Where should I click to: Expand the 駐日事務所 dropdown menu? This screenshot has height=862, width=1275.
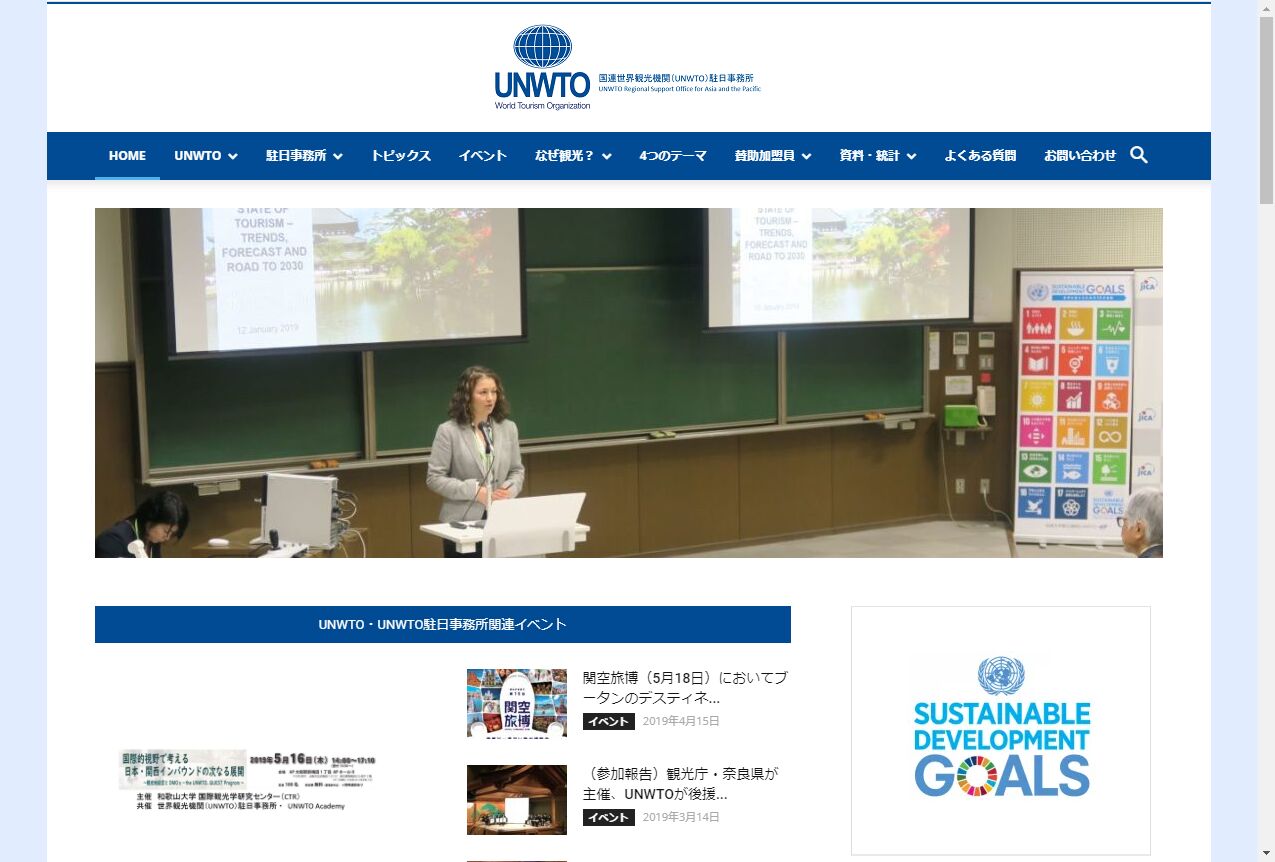tap(304, 156)
